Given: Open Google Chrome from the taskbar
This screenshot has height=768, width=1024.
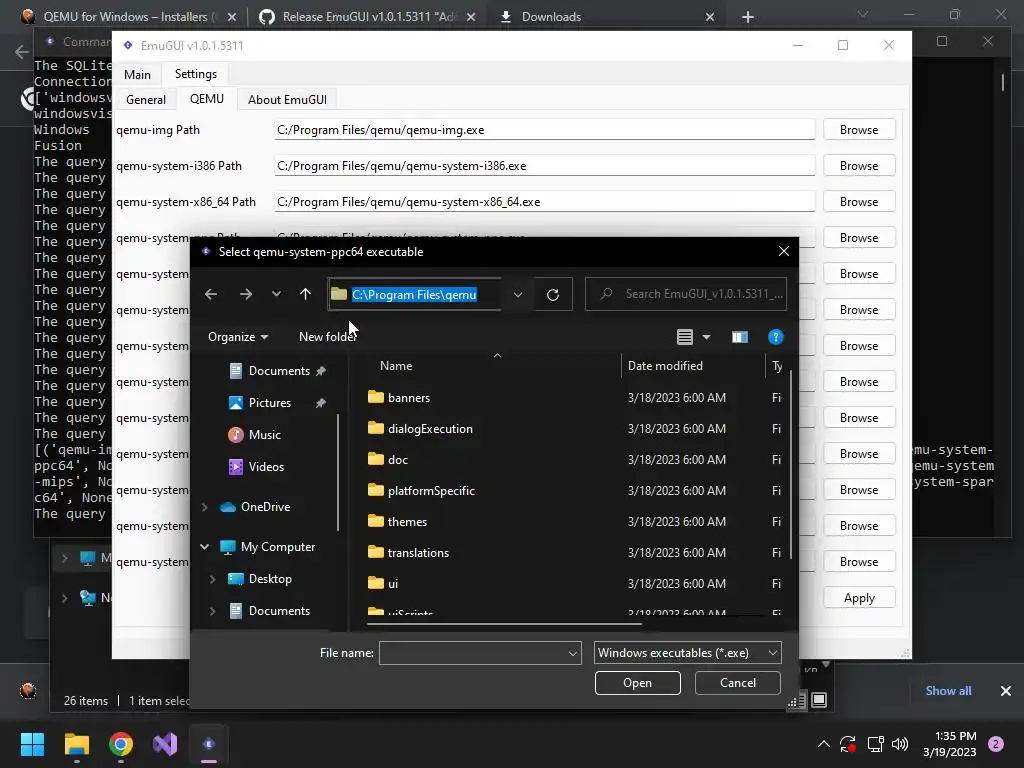Looking at the screenshot, I should tap(121, 744).
